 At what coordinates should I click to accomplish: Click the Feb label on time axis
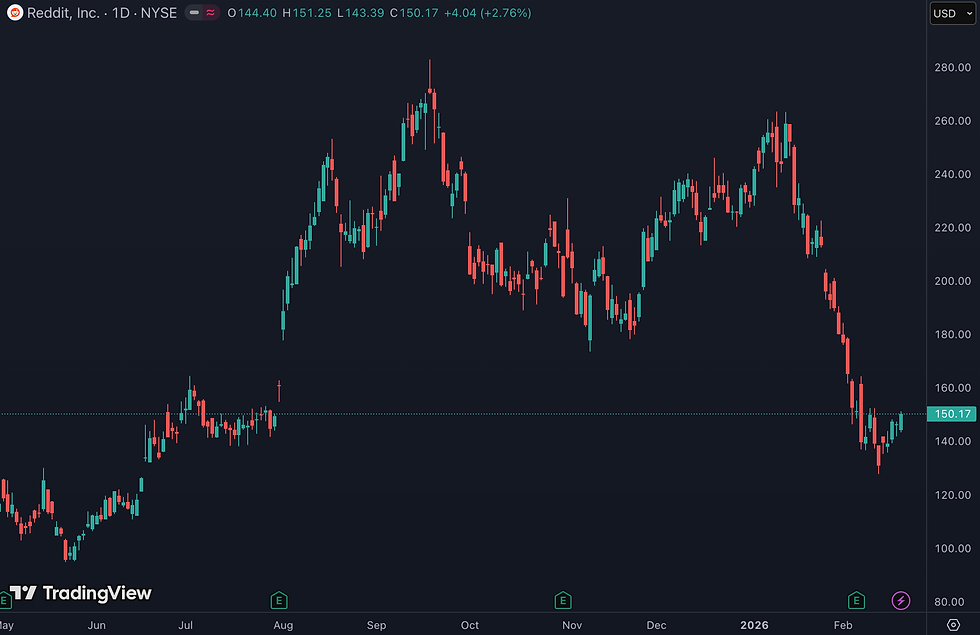[843, 625]
